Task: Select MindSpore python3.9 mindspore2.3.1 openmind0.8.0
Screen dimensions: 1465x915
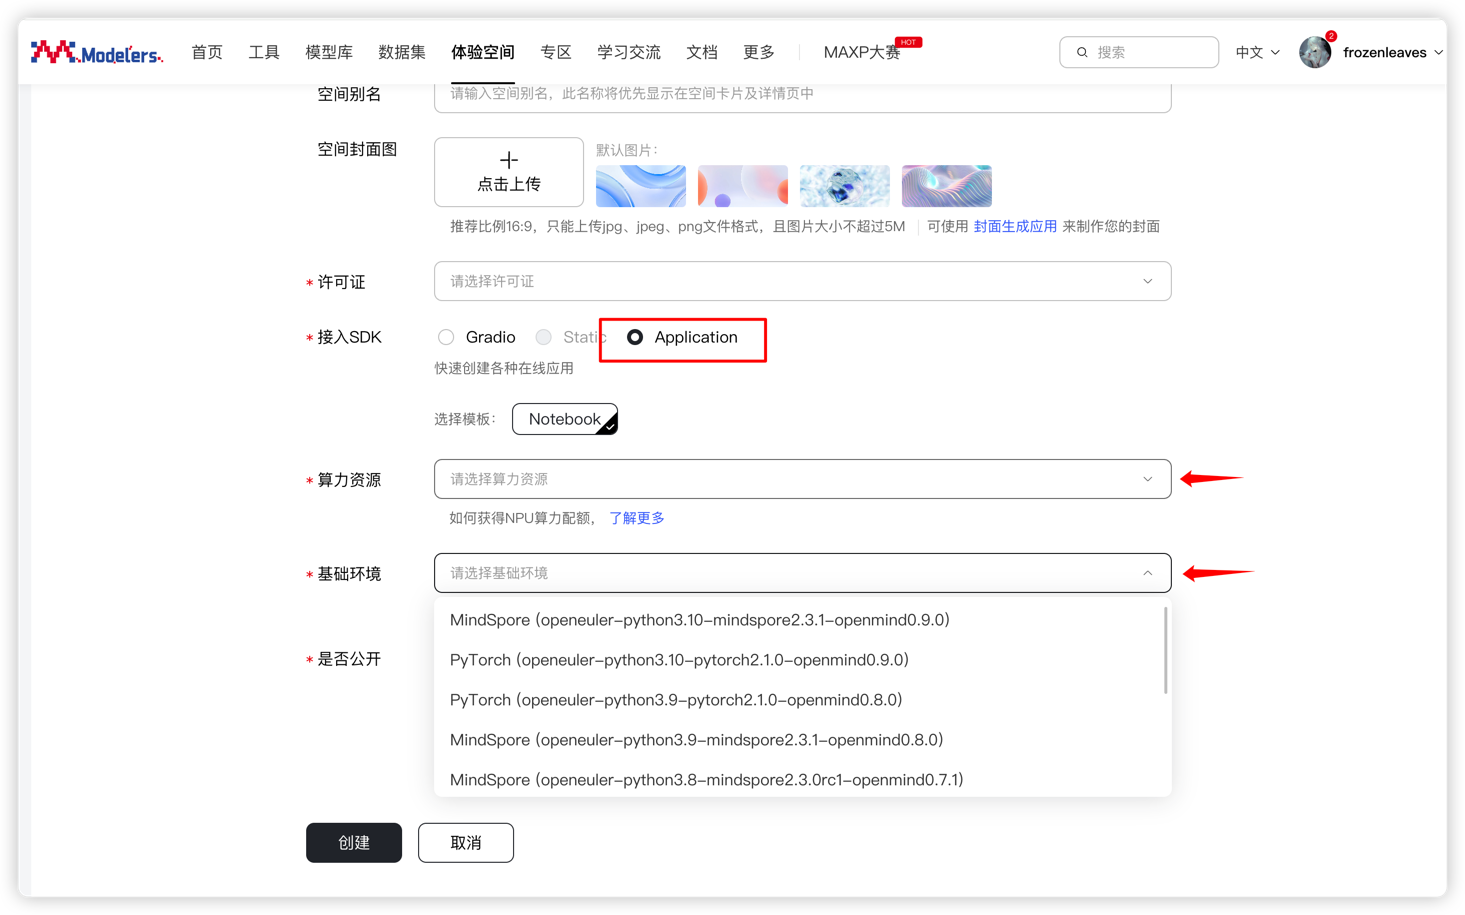Action: coord(802,740)
